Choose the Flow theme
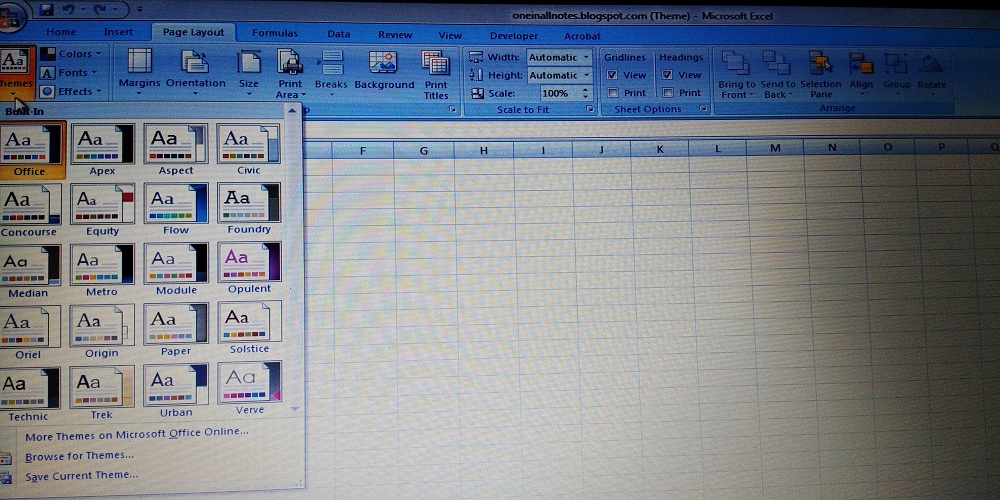This screenshot has height=500, width=1000. (176, 209)
